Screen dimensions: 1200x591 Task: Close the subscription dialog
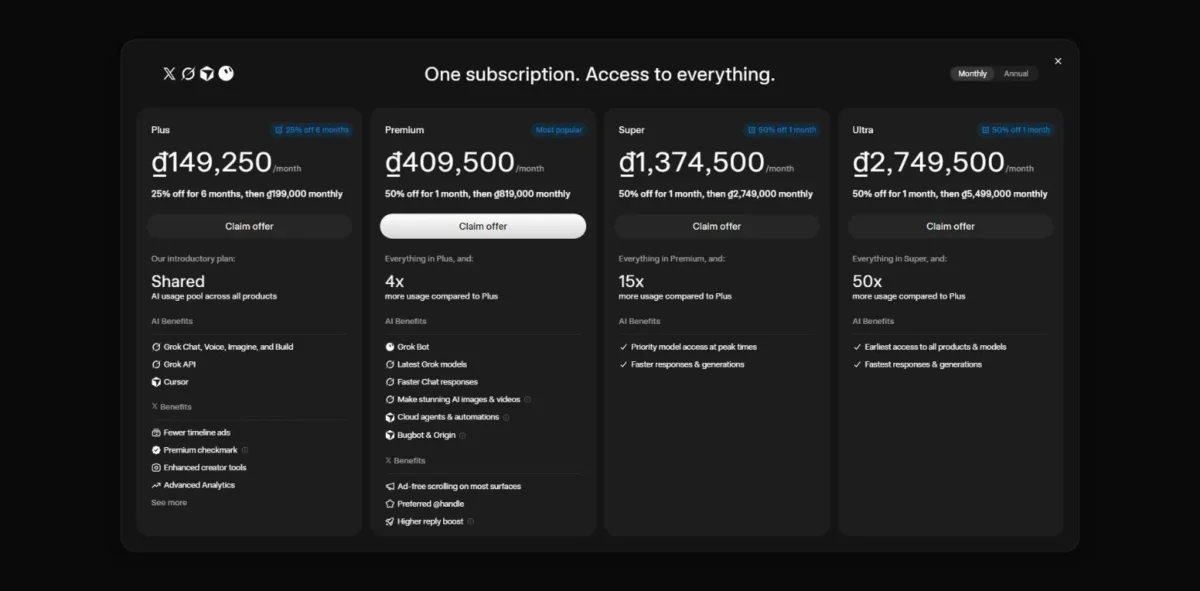pyautogui.click(x=1058, y=61)
